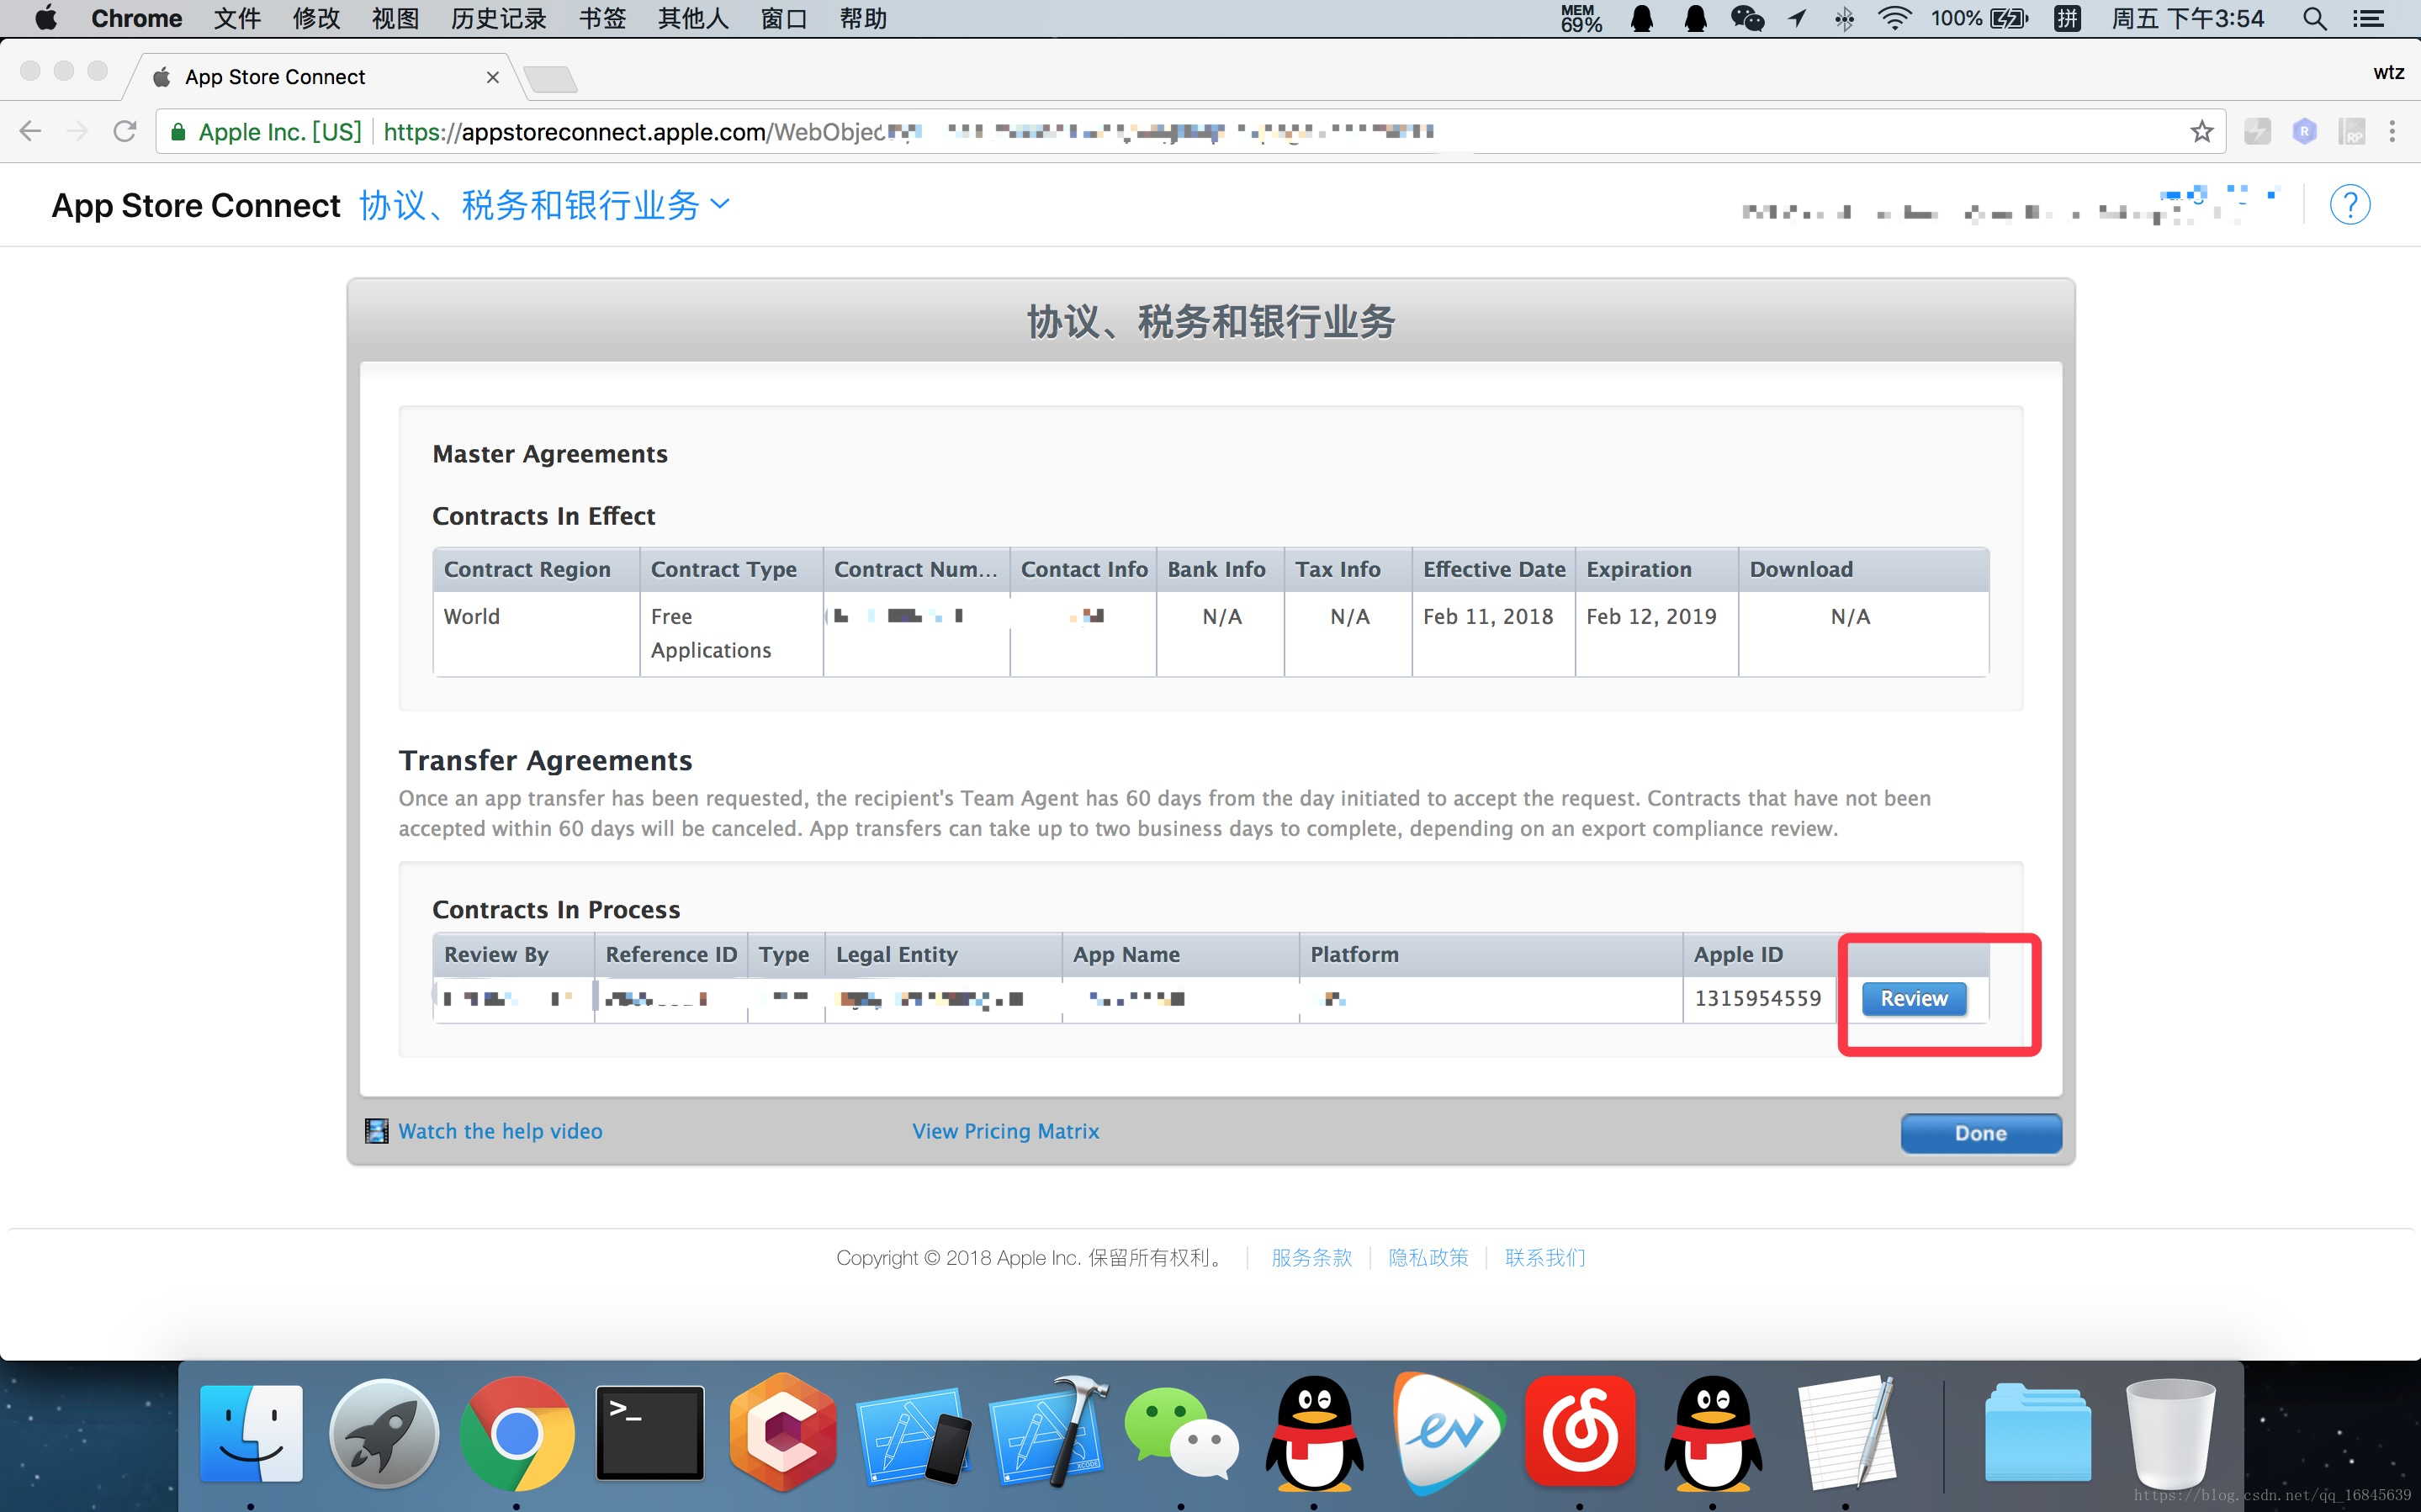Open Google Chrome from the Dock
This screenshot has height=1512, width=2421.
point(516,1433)
